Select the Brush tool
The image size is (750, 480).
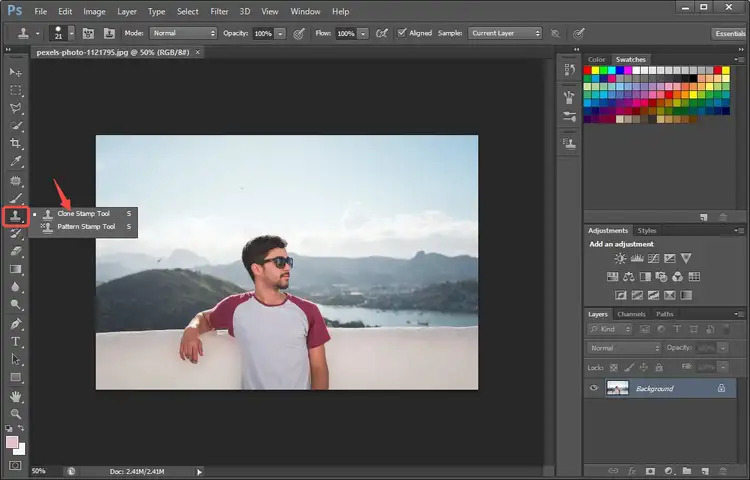click(16, 198)
